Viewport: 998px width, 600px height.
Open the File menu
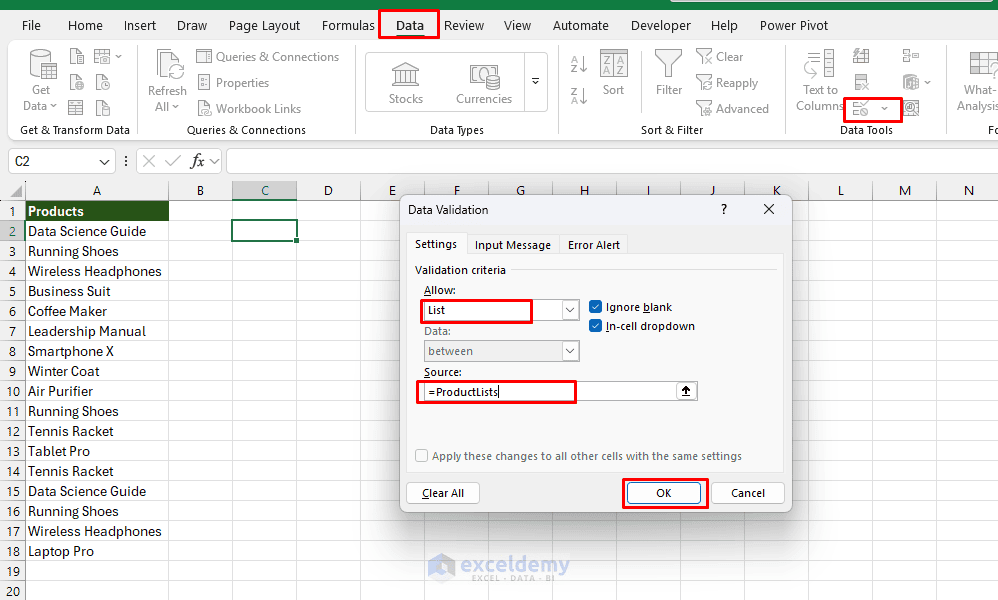click(x=31, y=25)
